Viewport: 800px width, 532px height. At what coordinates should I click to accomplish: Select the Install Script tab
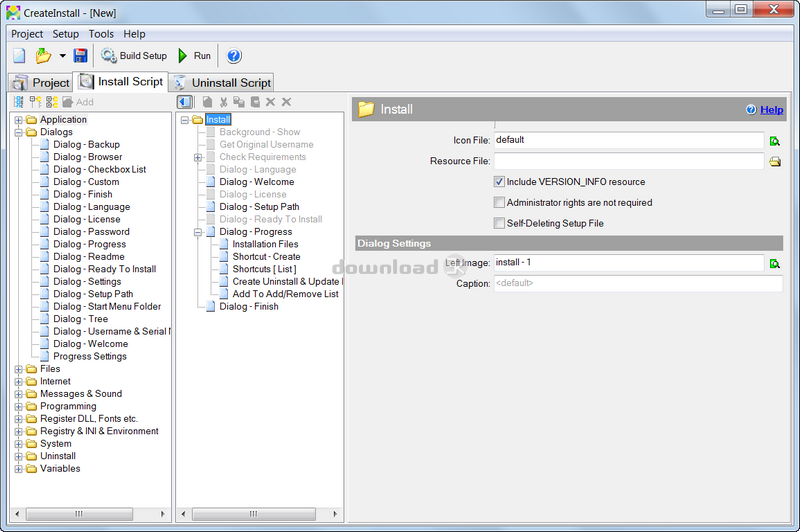point(121,82)
